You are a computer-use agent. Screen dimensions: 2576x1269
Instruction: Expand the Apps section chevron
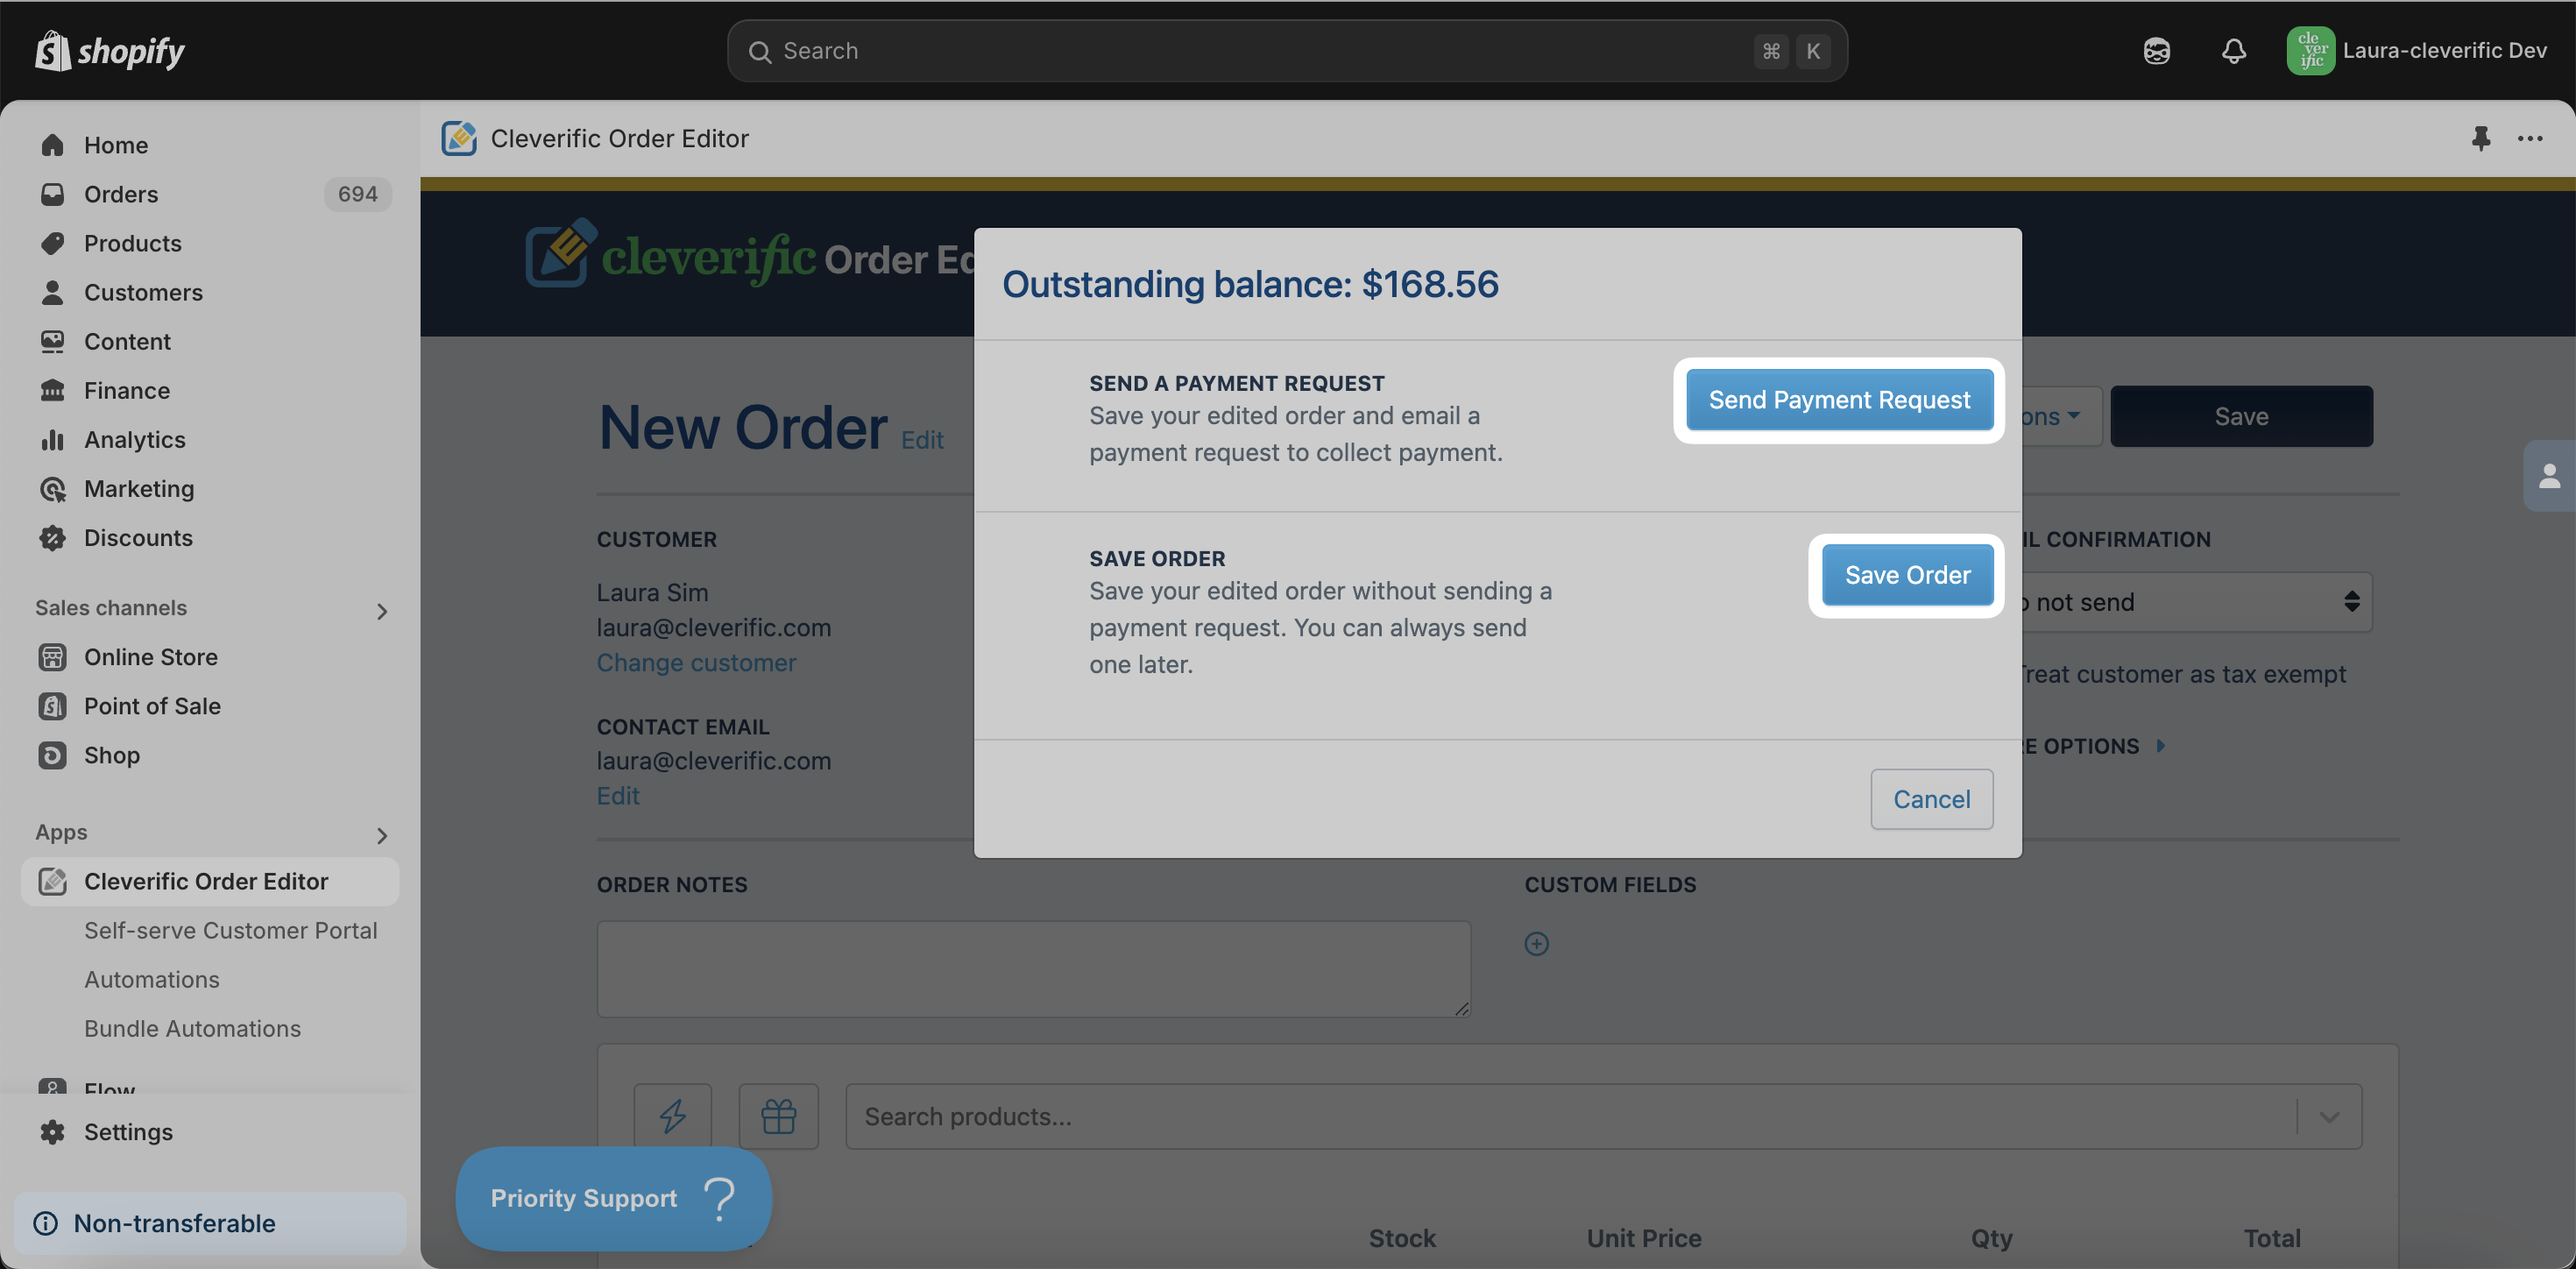click(x=383, y=836)
